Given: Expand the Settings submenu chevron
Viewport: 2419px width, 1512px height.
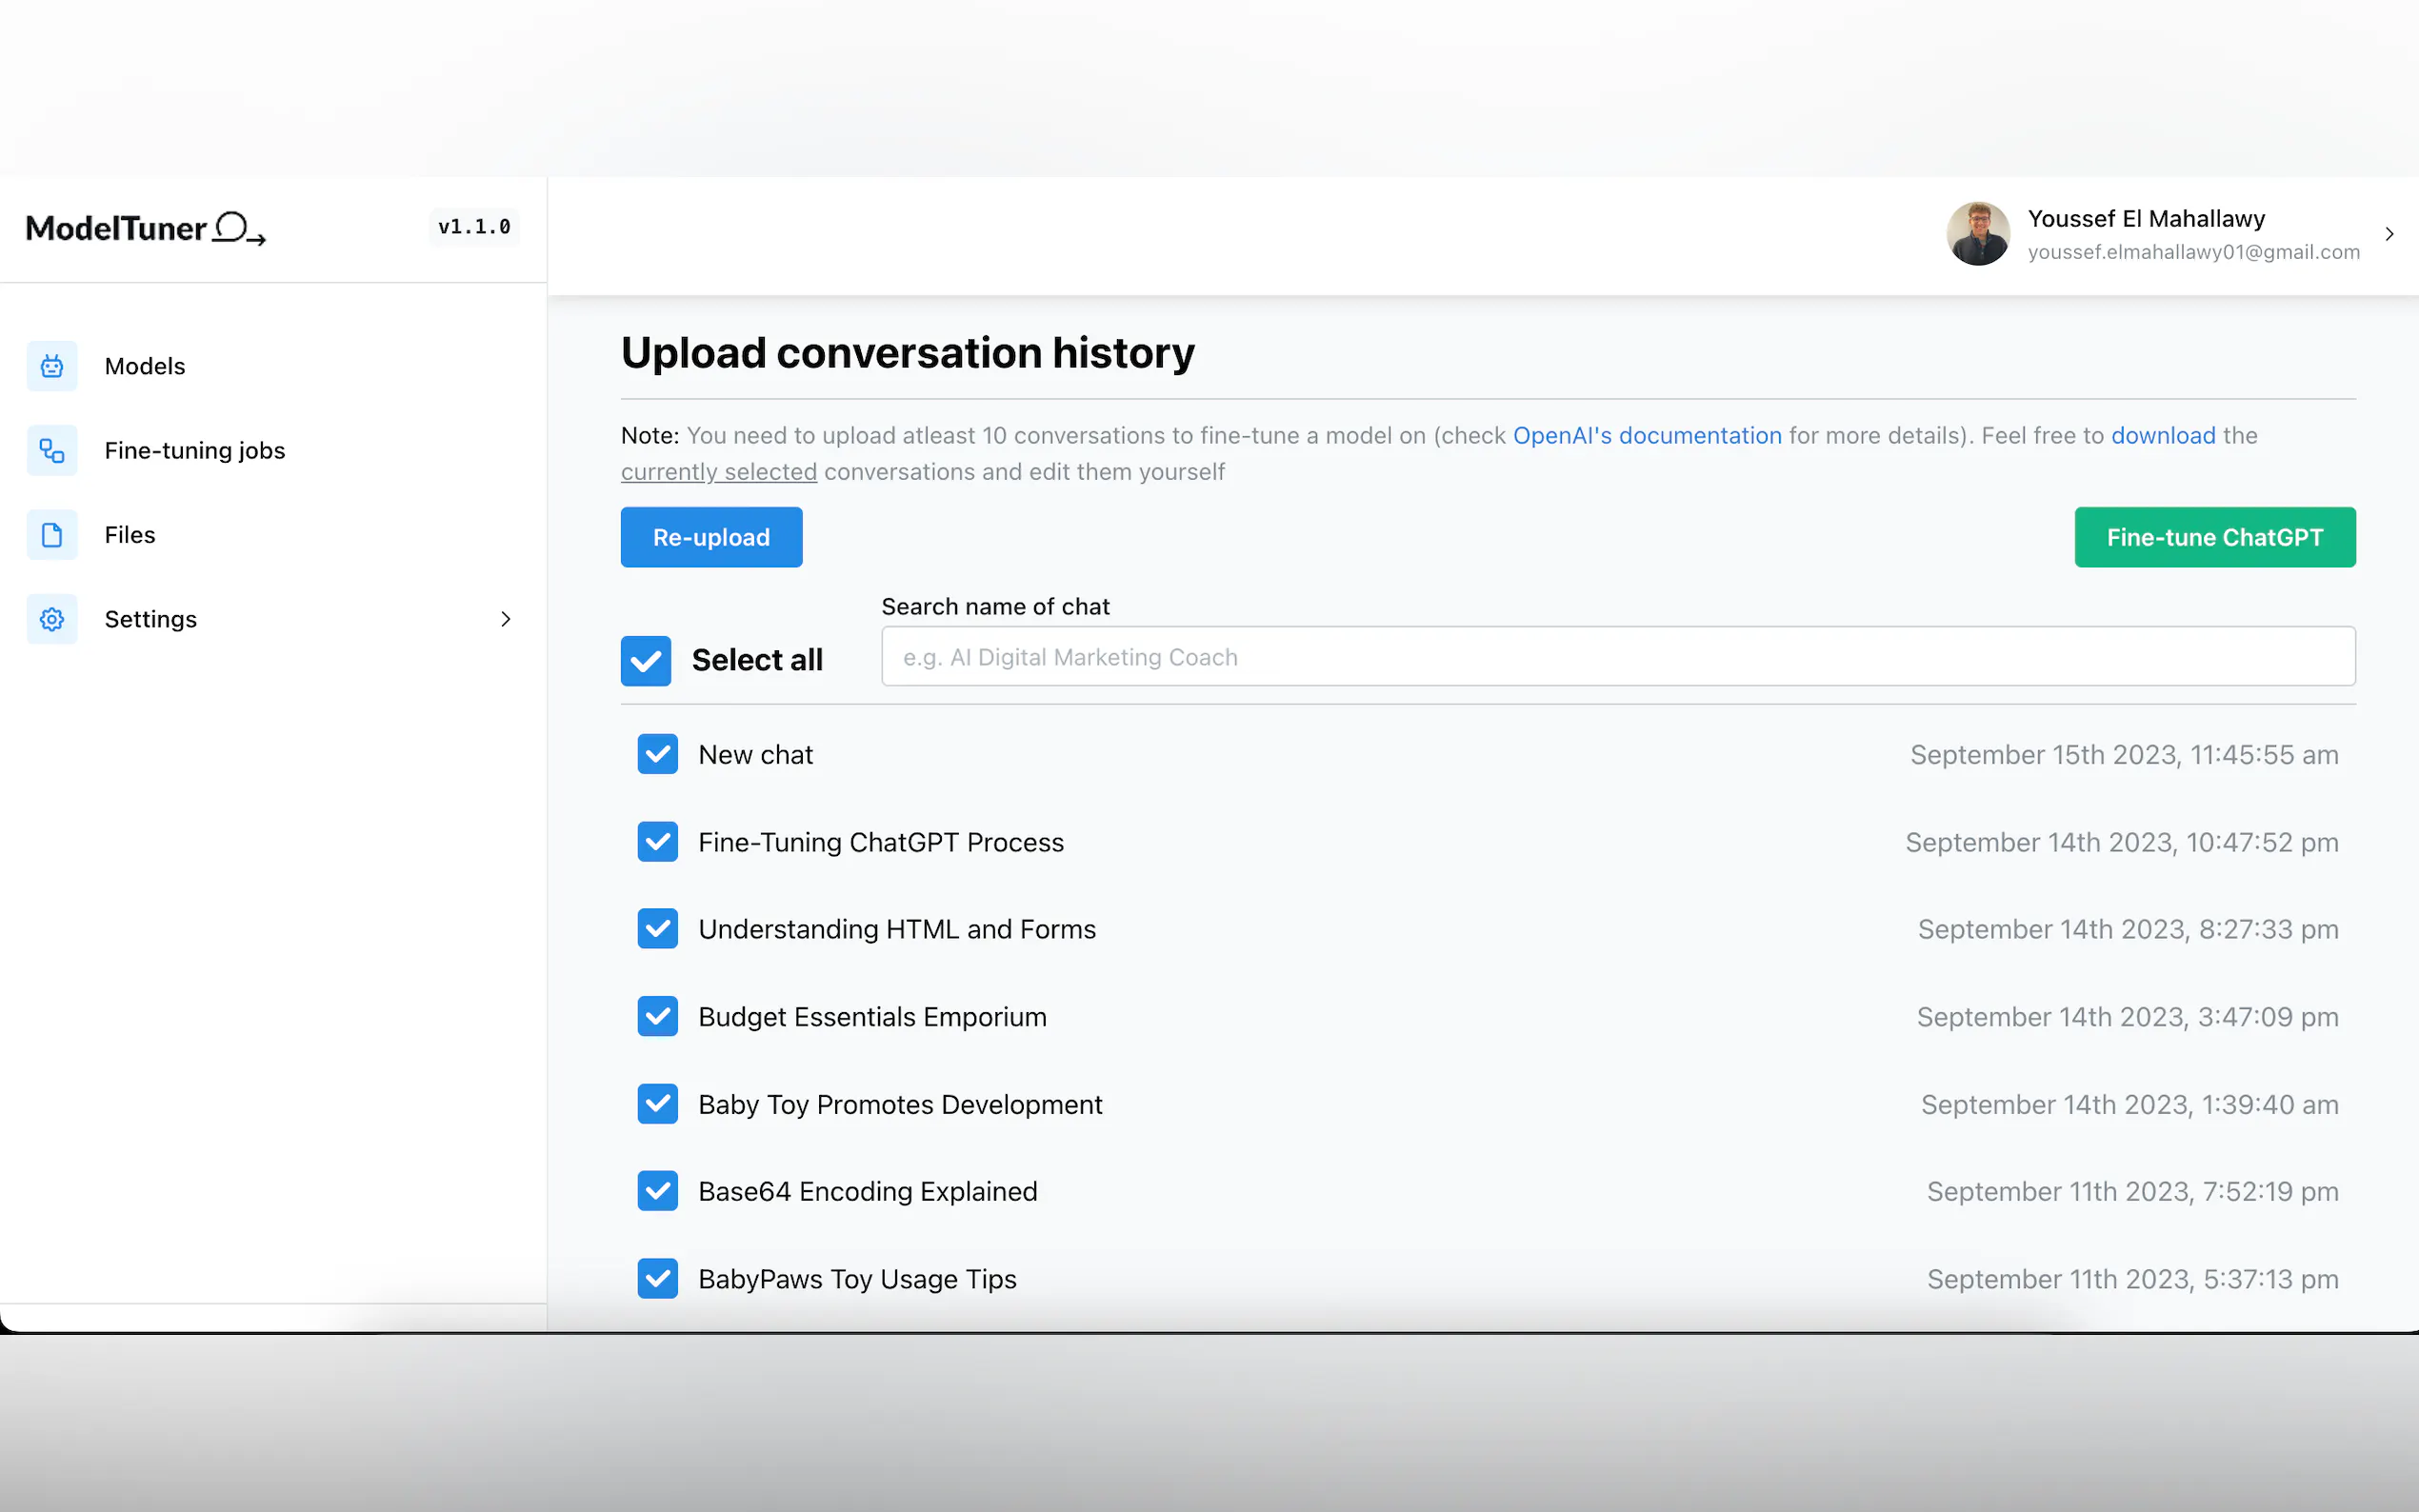Looking at the screenshot, I should click(x=505, y=619).
